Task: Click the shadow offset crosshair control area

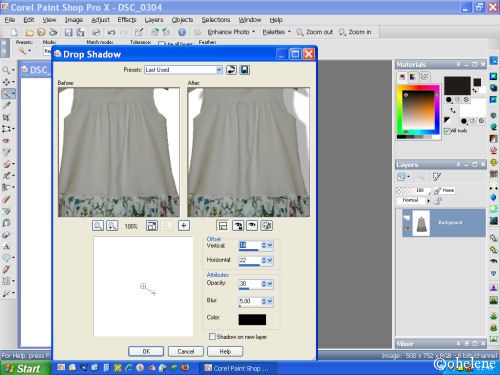Action: point(143,286)
